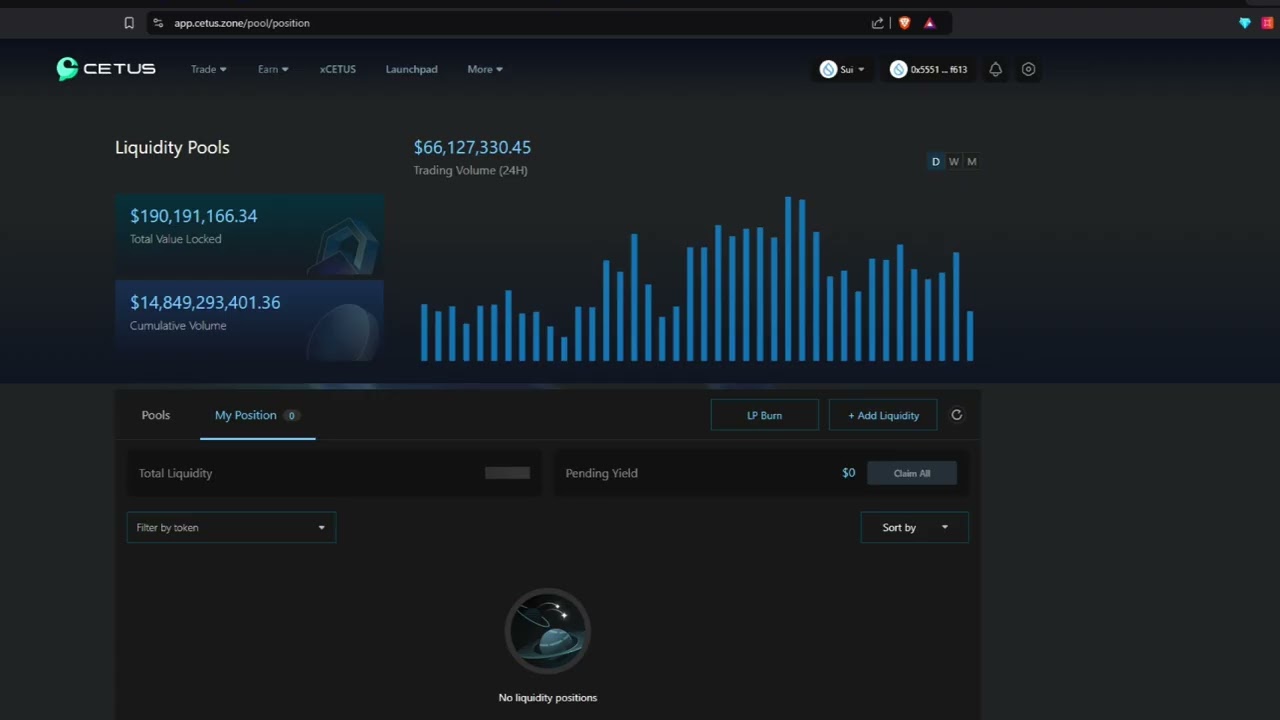1280x720 pixels.
Task: Click the cyan diamond extension icon
Action: pyautogui.click(x=1245, y=23)
